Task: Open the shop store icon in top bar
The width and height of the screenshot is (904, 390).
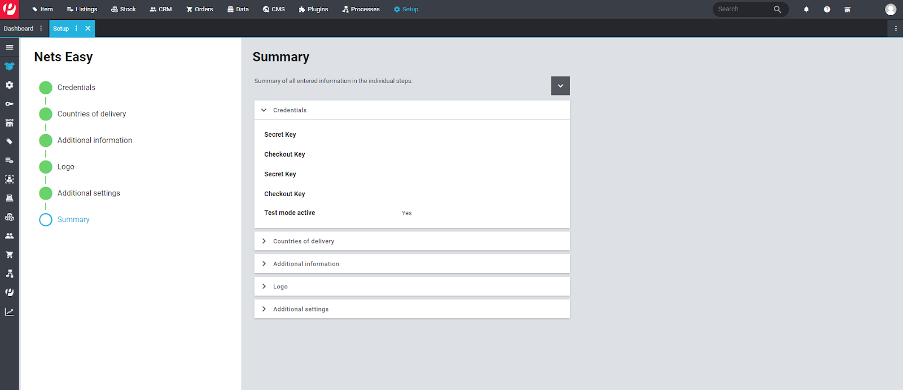Action: (847, 9)
